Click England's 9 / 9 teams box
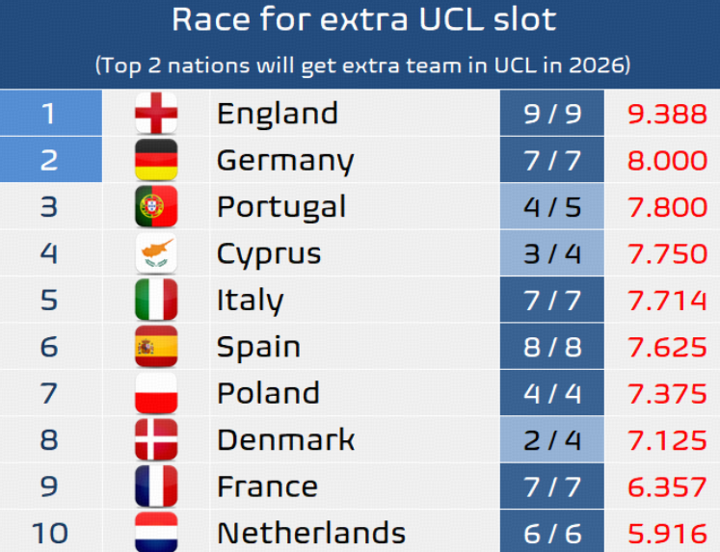The width and height of the screenshot is (720, 552). point(552,114)
